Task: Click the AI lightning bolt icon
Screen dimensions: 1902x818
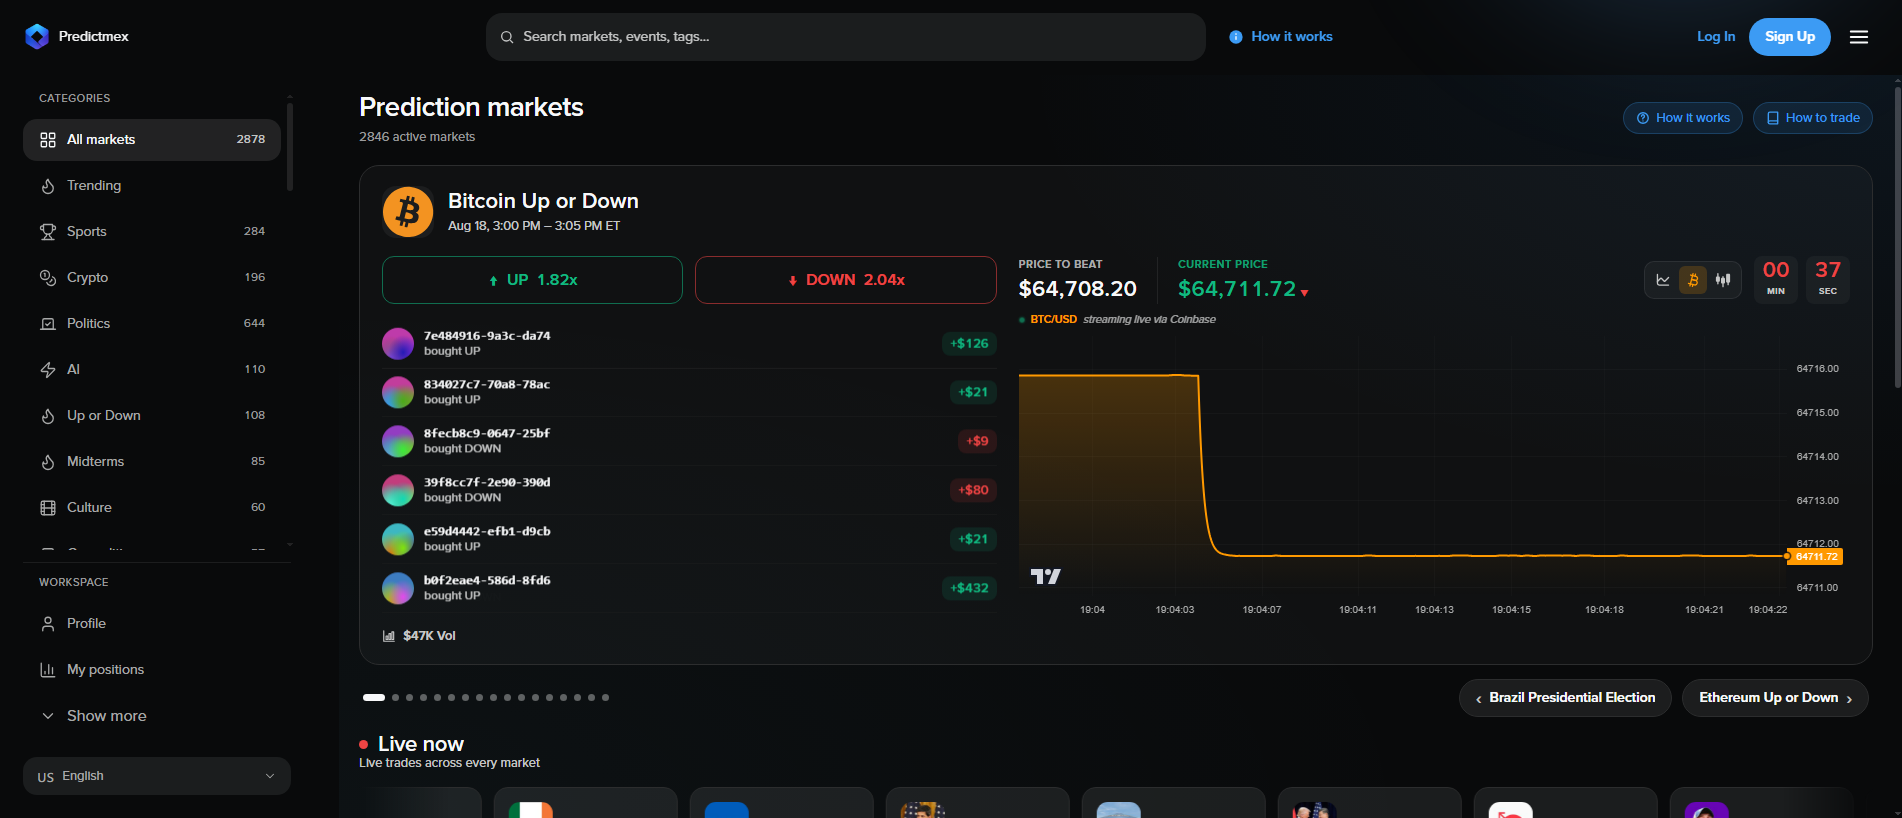Action: tap(48, 370)
